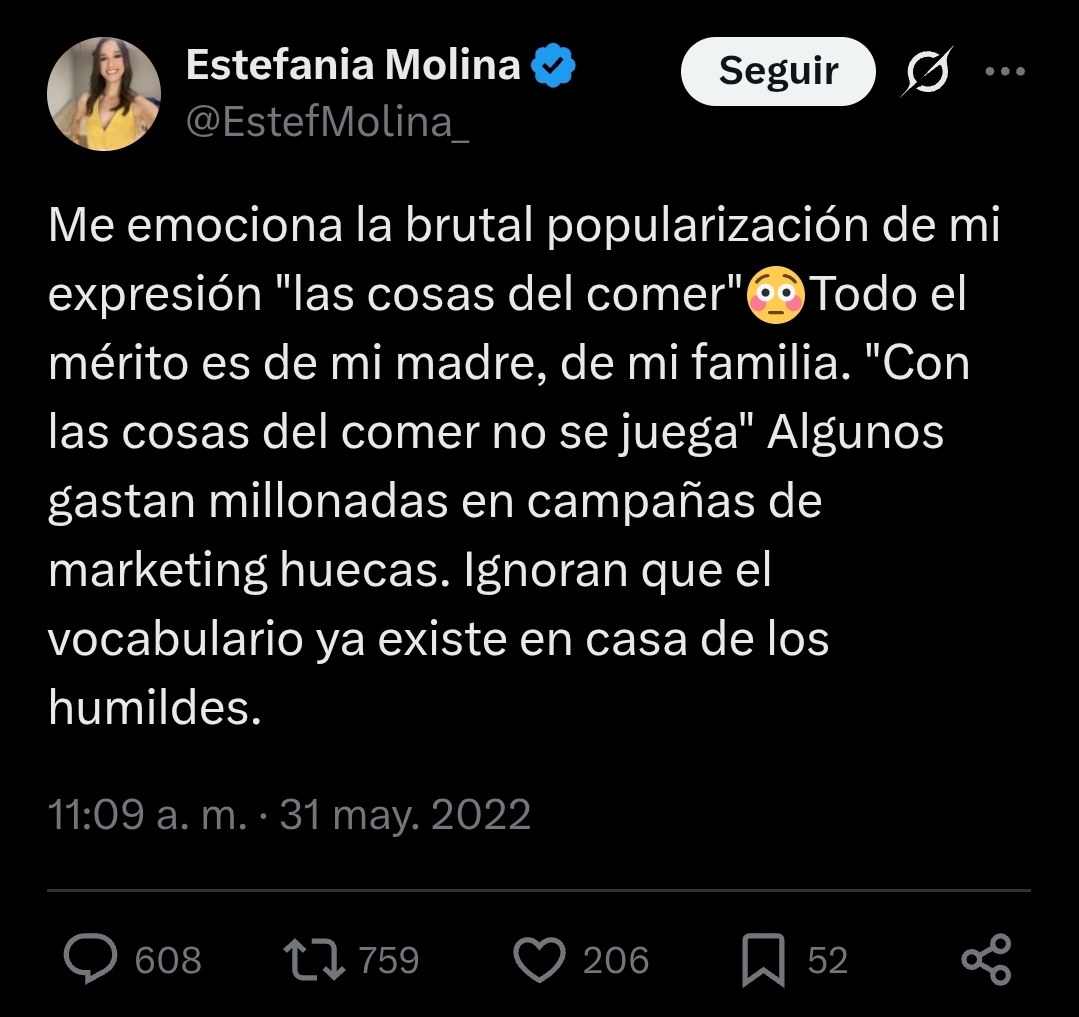Bookmark this tweet with the bookmark icon
The image size is (1079, 1017).
763,961
